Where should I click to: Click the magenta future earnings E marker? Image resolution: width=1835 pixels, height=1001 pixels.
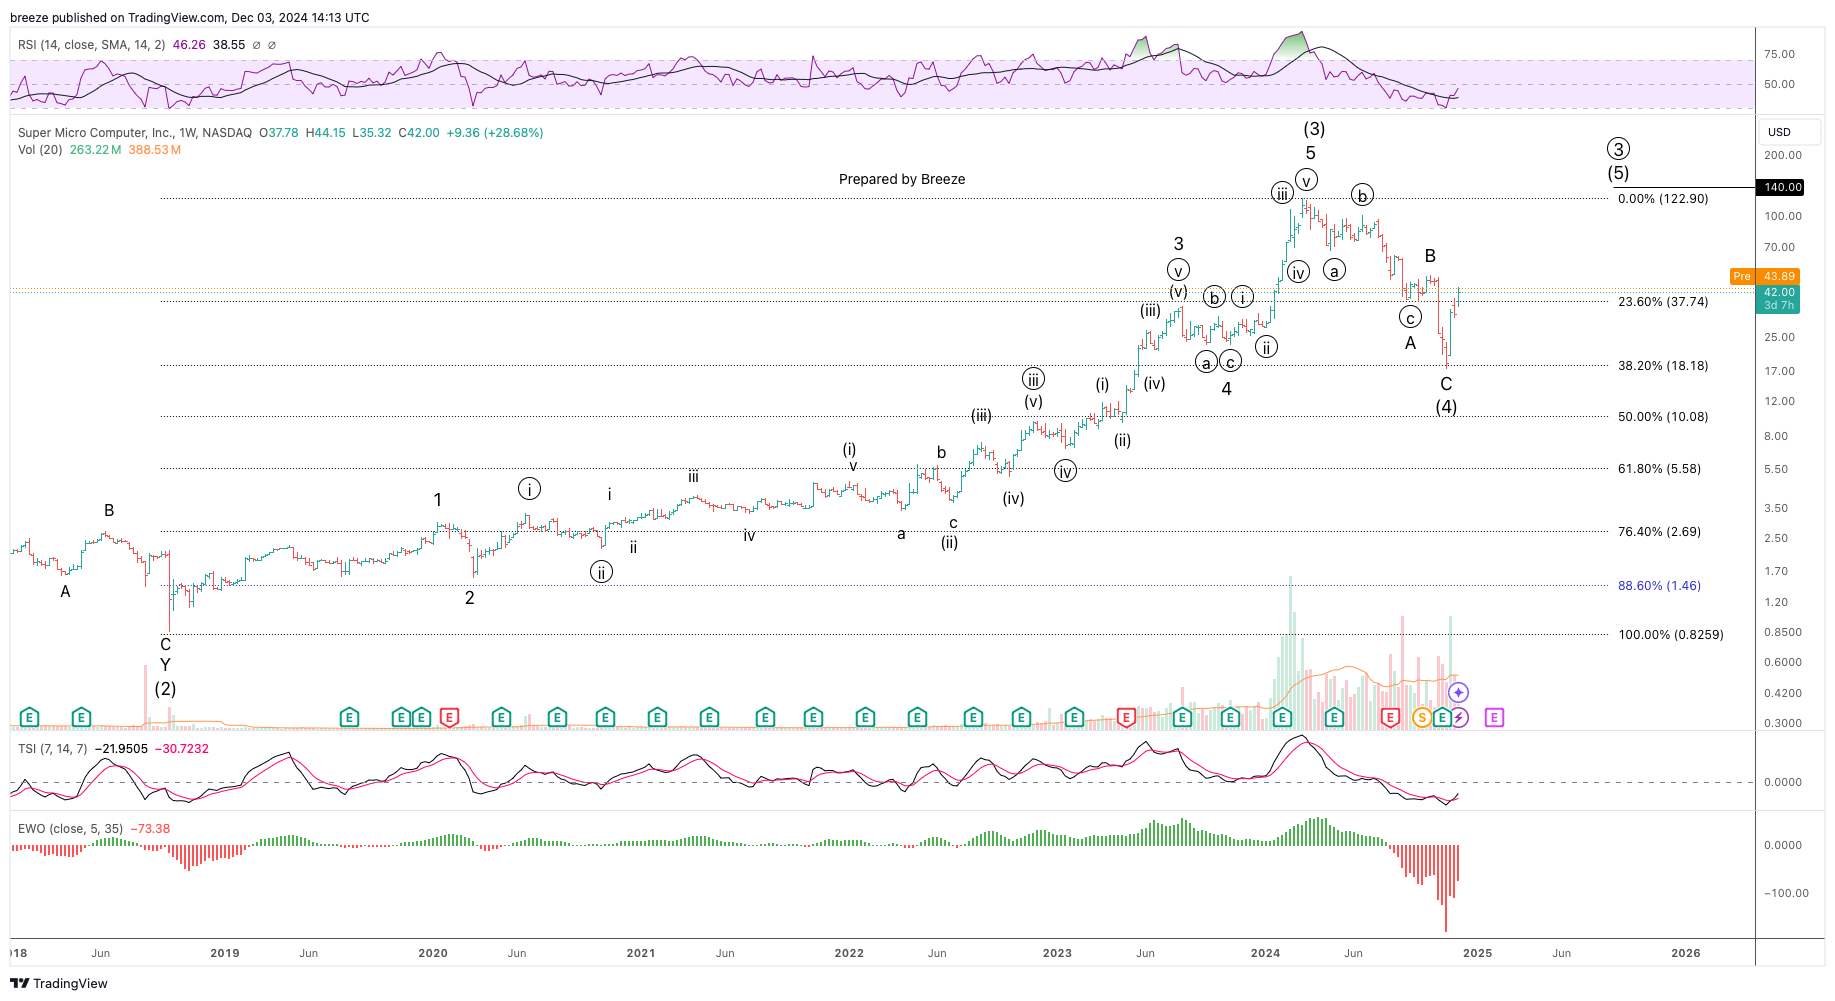tap(1494, 717)
